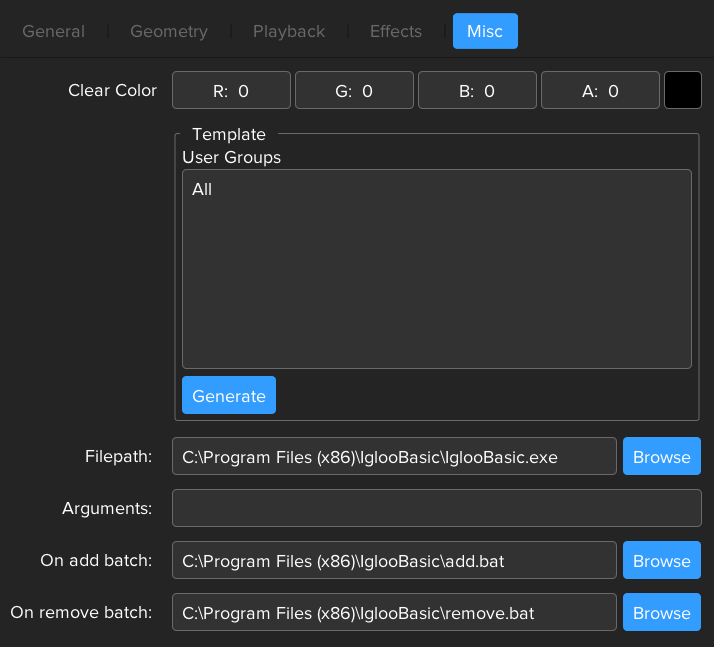Click the Filepath text field

pyautogui.click(x=394, y=456)
